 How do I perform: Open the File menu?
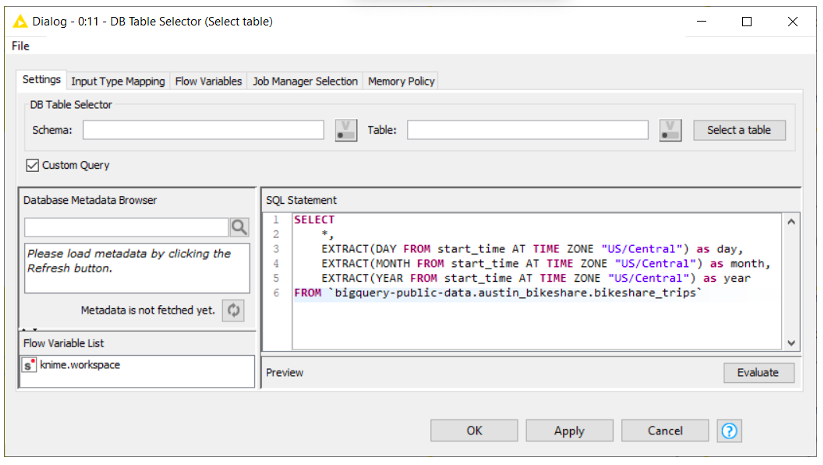click(20, 46)
